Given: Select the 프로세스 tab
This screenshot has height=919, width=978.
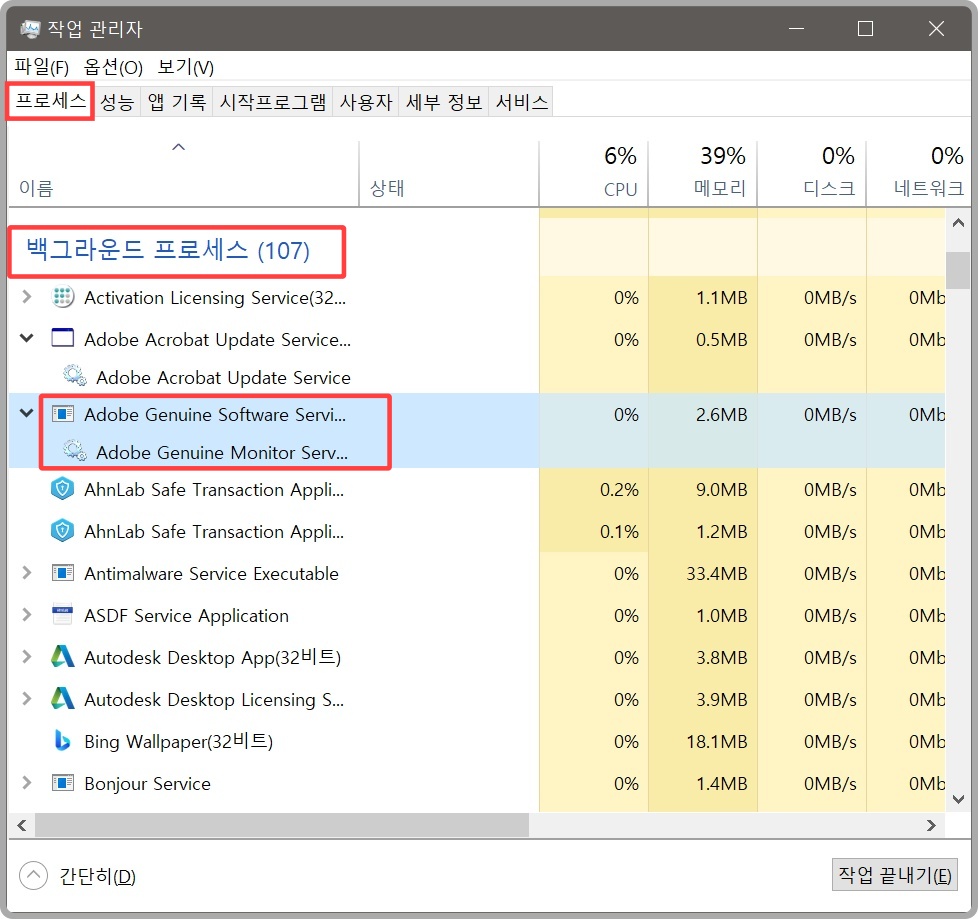Looking at the screenshot, I should (50, 101).
